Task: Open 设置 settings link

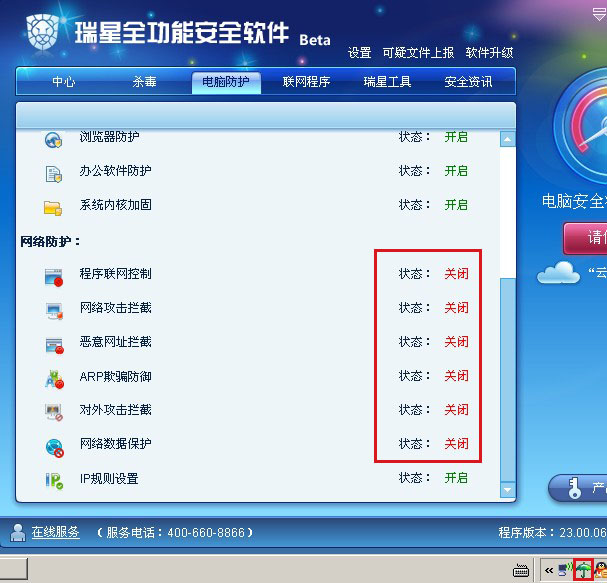Action: (x=360, y=53)
